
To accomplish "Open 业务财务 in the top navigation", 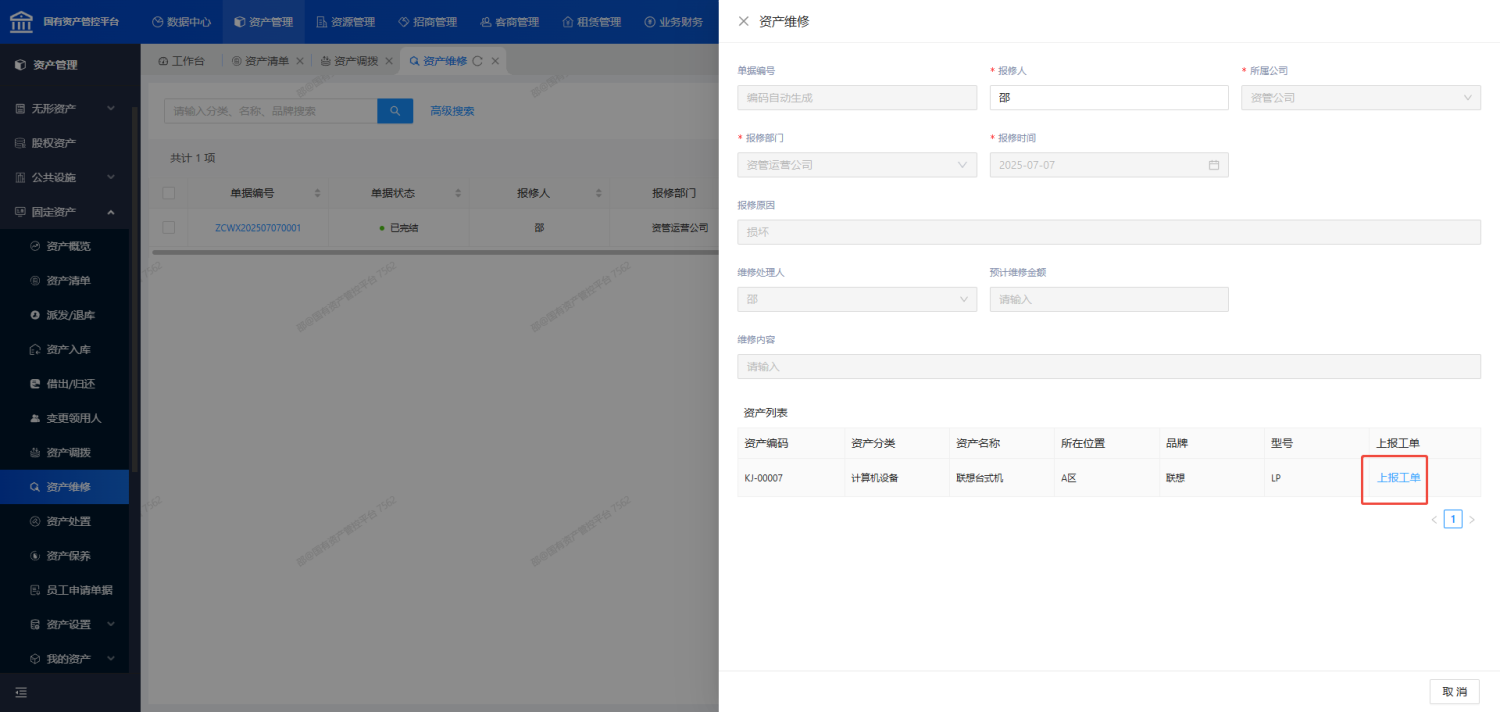I will pyautogui.click(x=674, y=21).
